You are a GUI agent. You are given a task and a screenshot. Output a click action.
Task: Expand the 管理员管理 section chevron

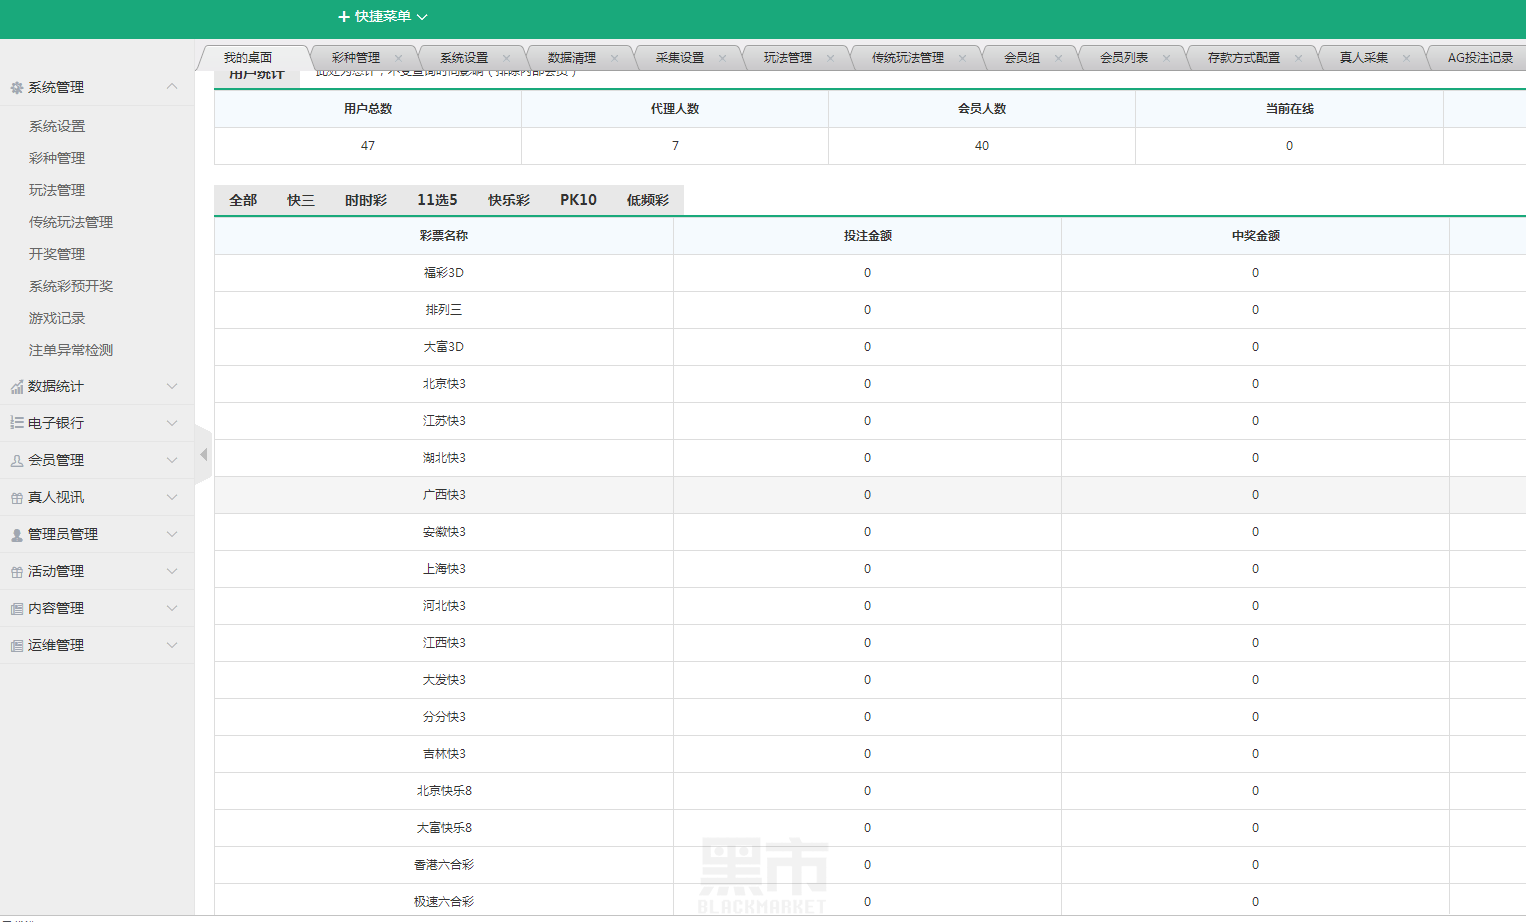pos(172,534)
